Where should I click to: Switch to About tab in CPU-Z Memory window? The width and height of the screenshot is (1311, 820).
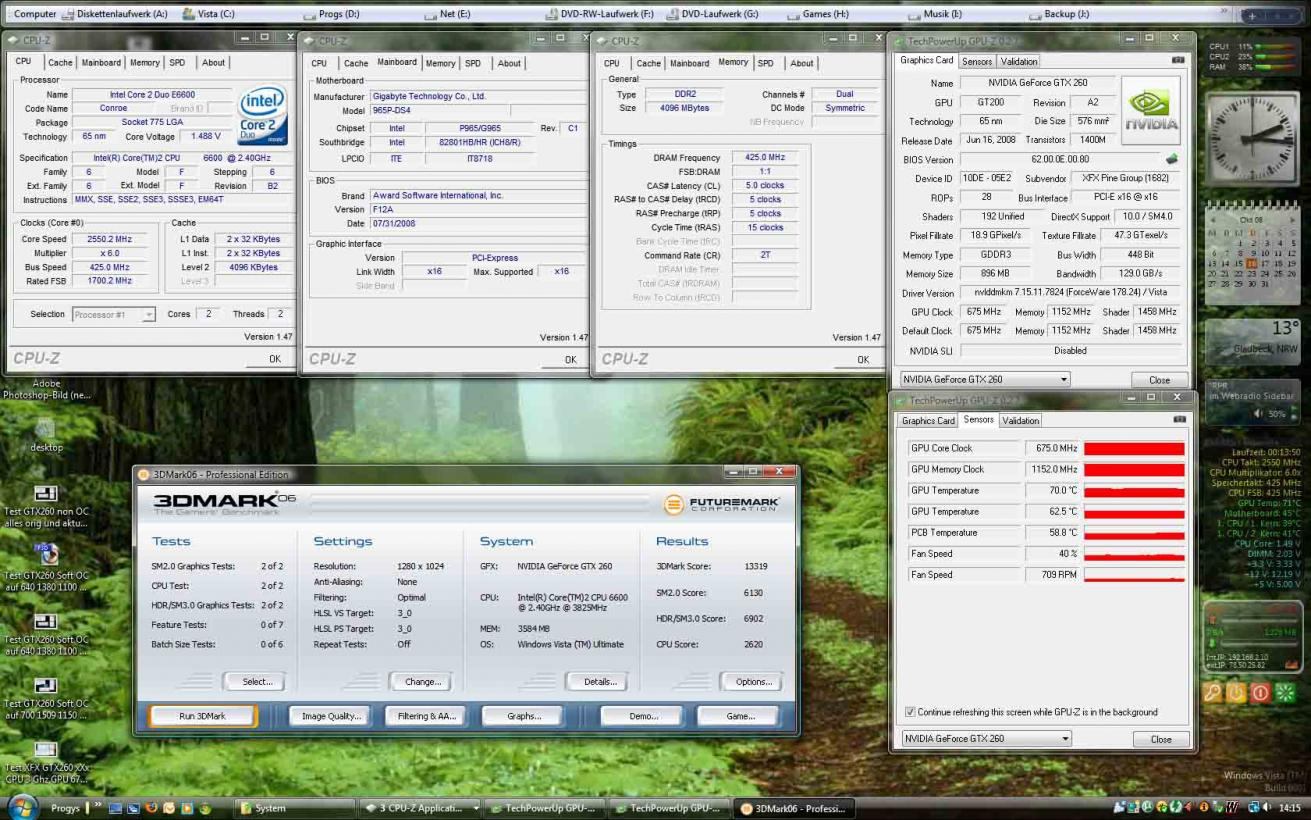click(x=802, y=63)
